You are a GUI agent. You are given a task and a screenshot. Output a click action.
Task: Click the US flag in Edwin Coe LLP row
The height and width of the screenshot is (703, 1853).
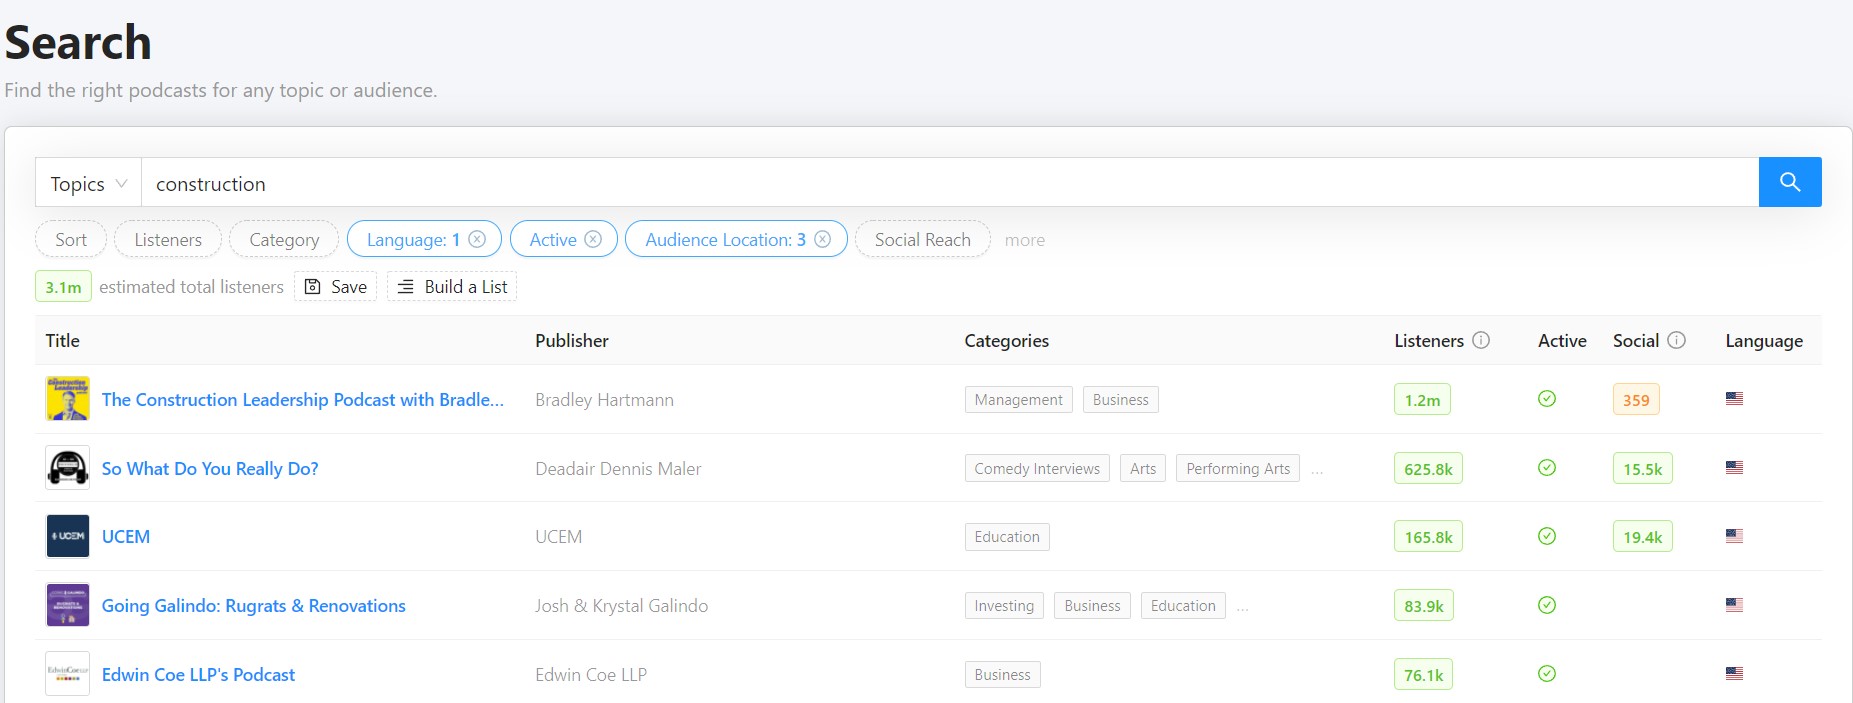coord(1734,674)
